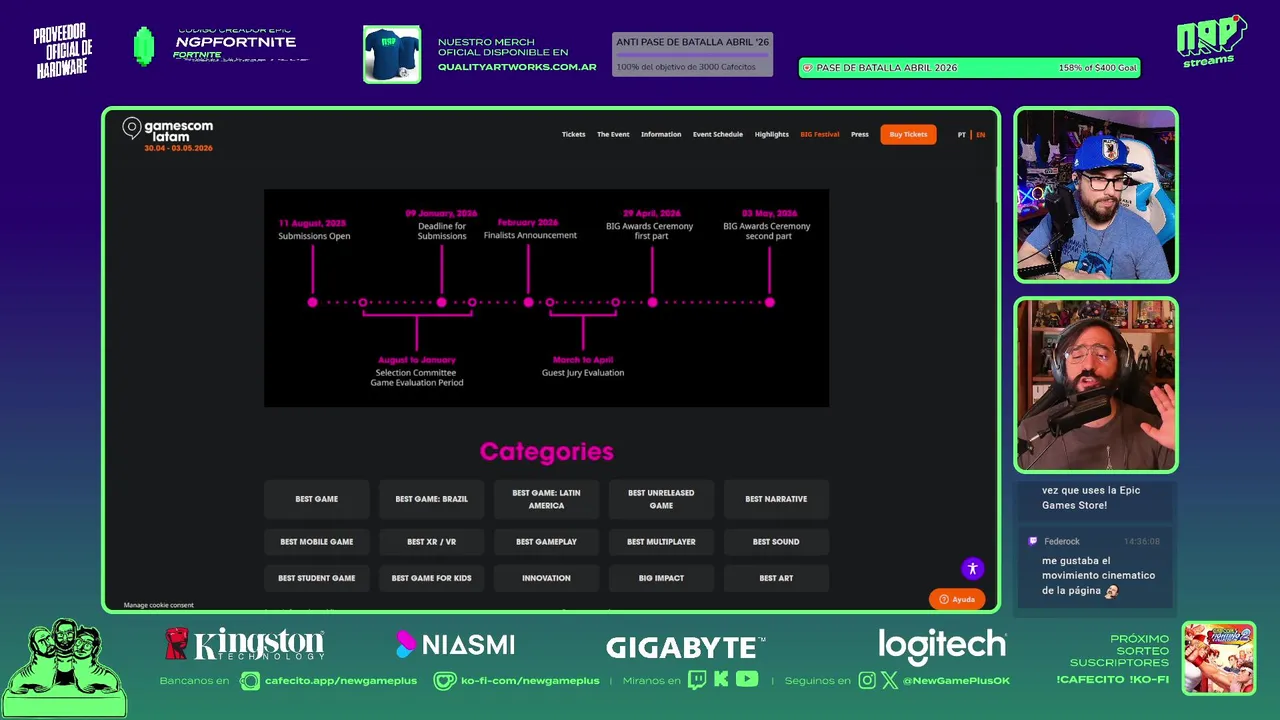Click ko-fi-com/newgameplus link text
This screenshot has width=1280, height=720.
pyautogui.click(x=531, y=681)
